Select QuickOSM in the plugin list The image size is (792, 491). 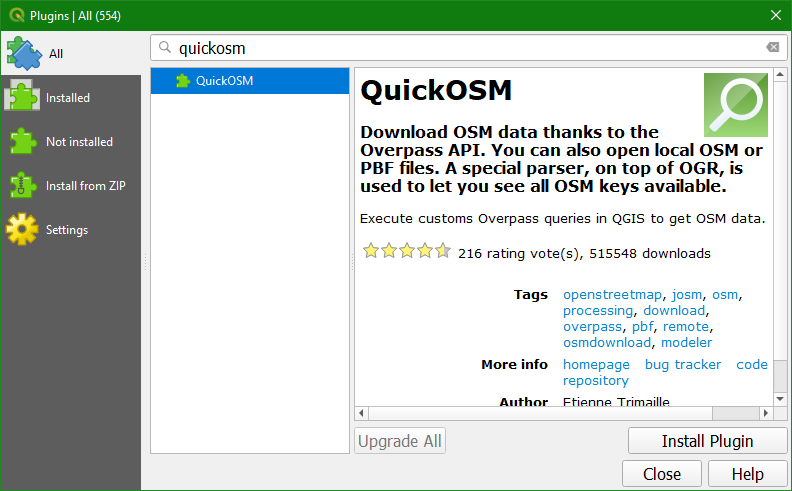tap(250, 81)
